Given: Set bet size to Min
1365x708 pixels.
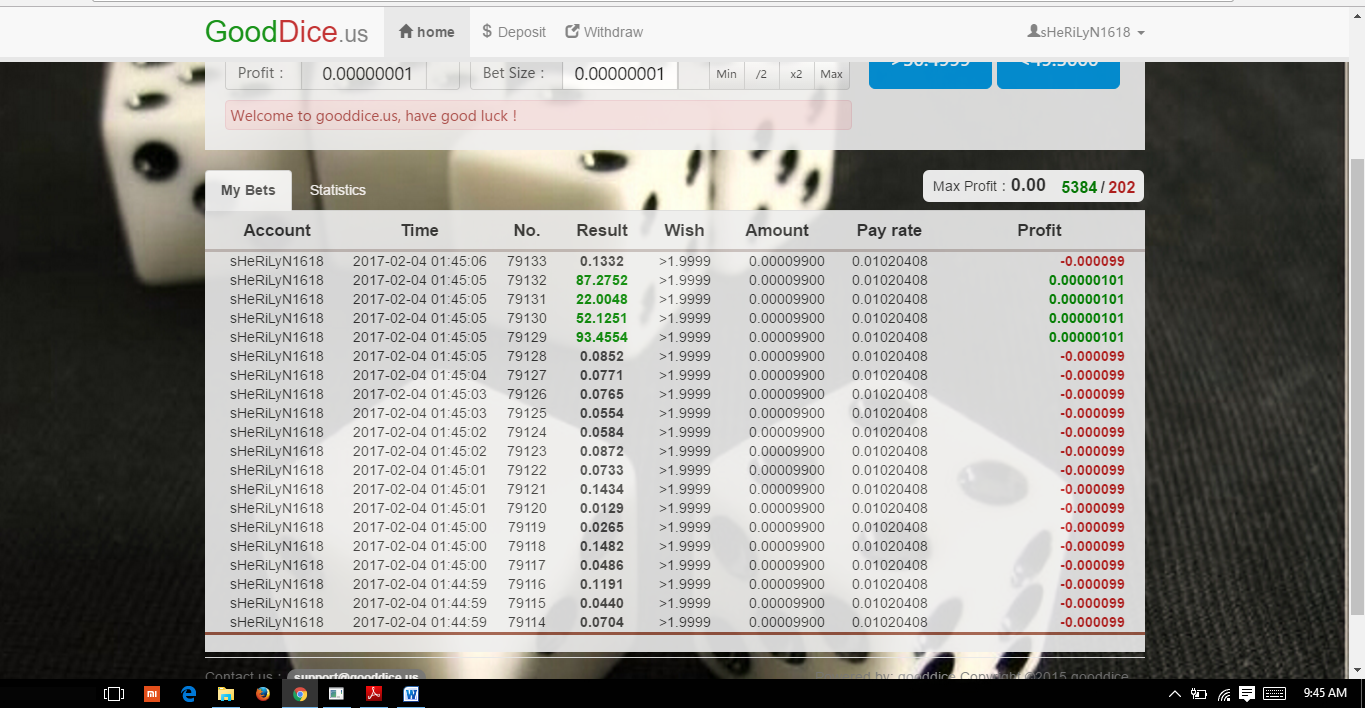Looking at the screenshot, I should 726,74.
